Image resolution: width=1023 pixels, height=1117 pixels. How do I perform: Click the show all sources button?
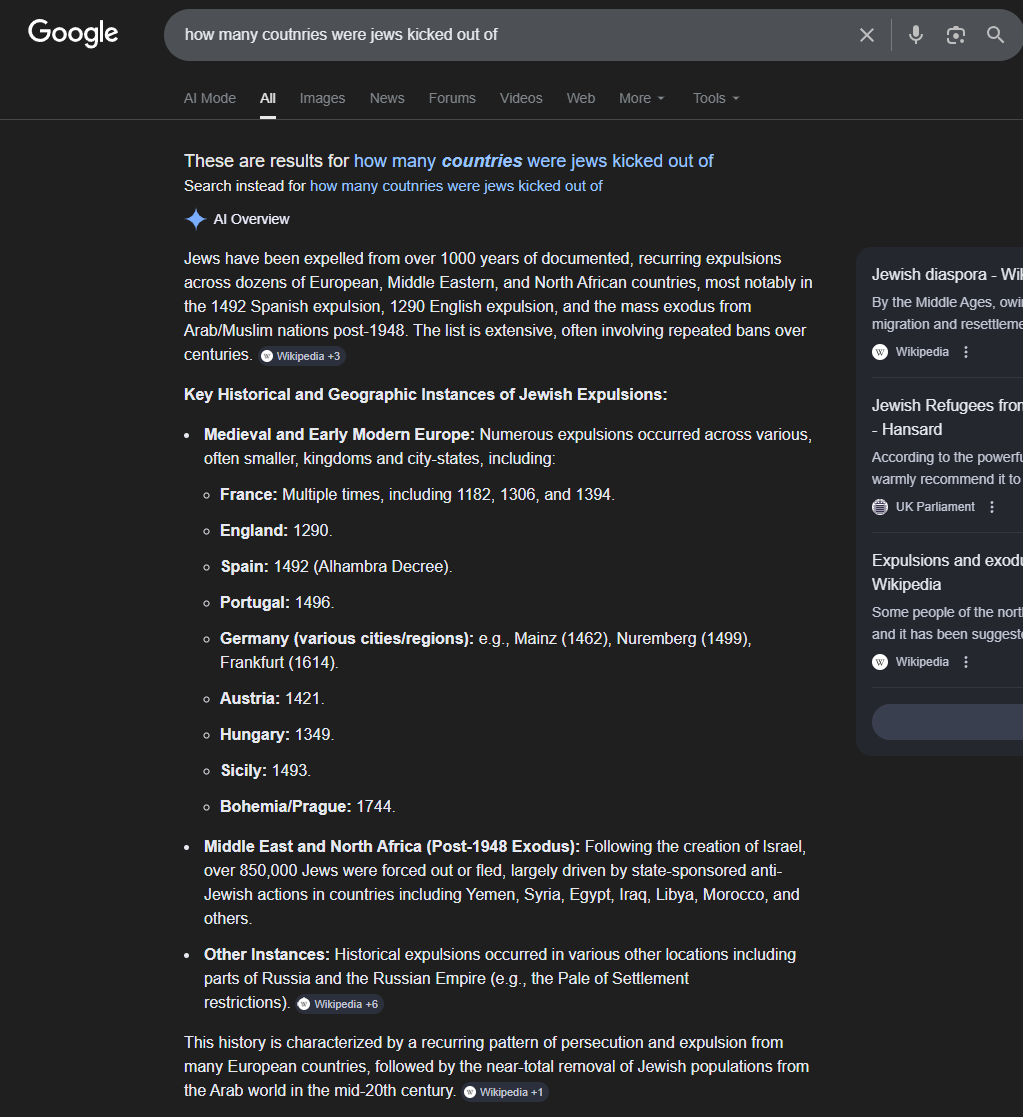(x=947, y=722)
